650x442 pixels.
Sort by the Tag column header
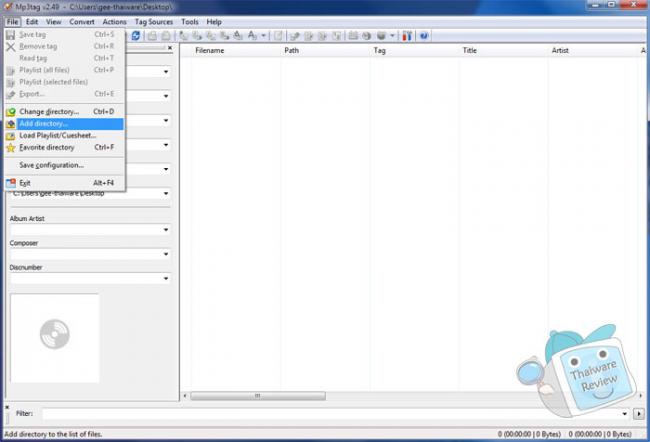point(414,51)
